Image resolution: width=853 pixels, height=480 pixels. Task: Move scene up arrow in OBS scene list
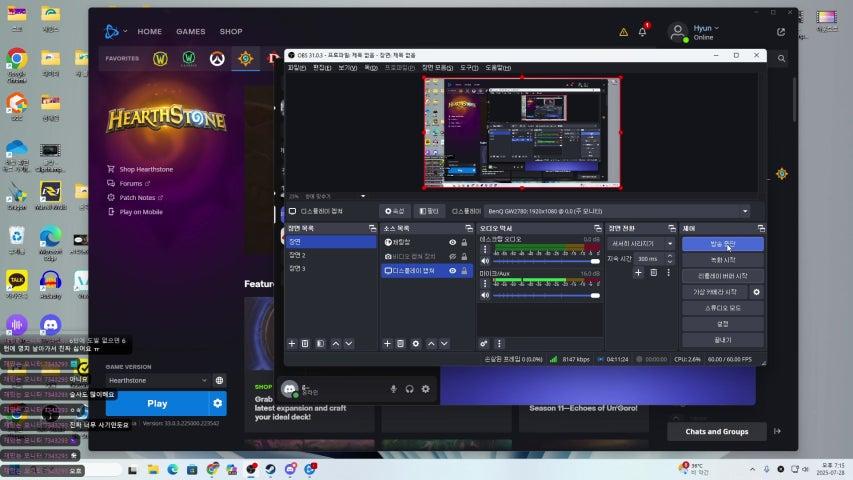tap(336, 344)
